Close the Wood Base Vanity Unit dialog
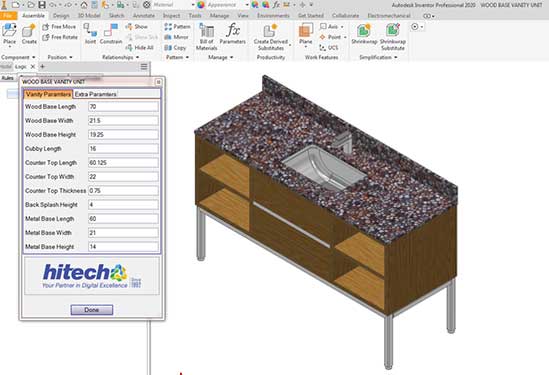549x375 pixels. tap(159, 82)
